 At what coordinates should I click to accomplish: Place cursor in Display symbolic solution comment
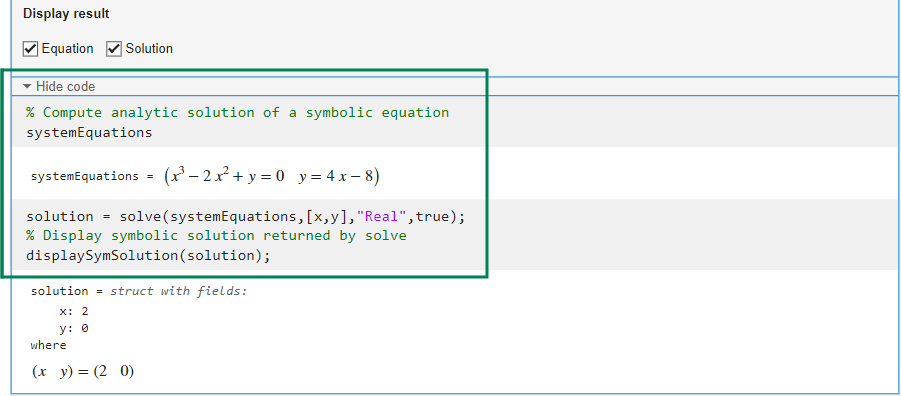pos(216,236)
